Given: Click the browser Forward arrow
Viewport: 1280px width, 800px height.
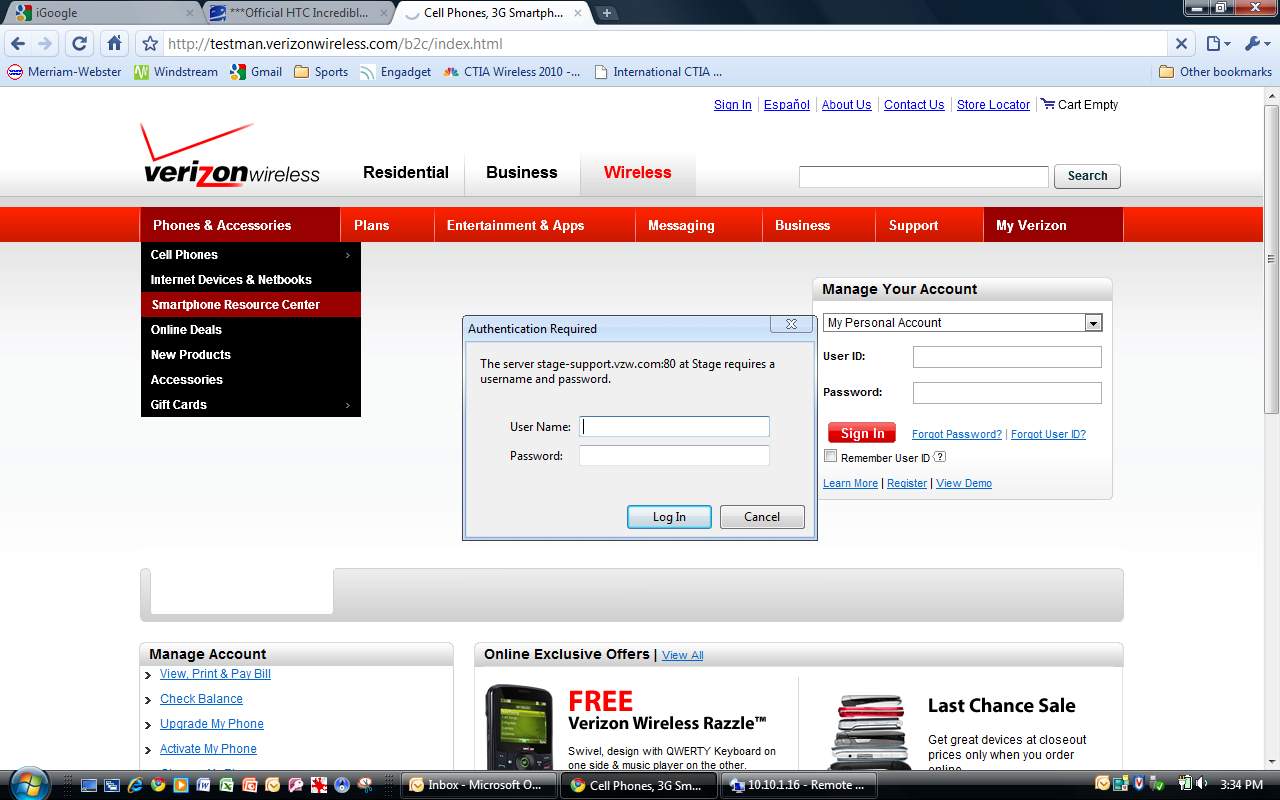Looking at the screenshot, I should [45, 44].
